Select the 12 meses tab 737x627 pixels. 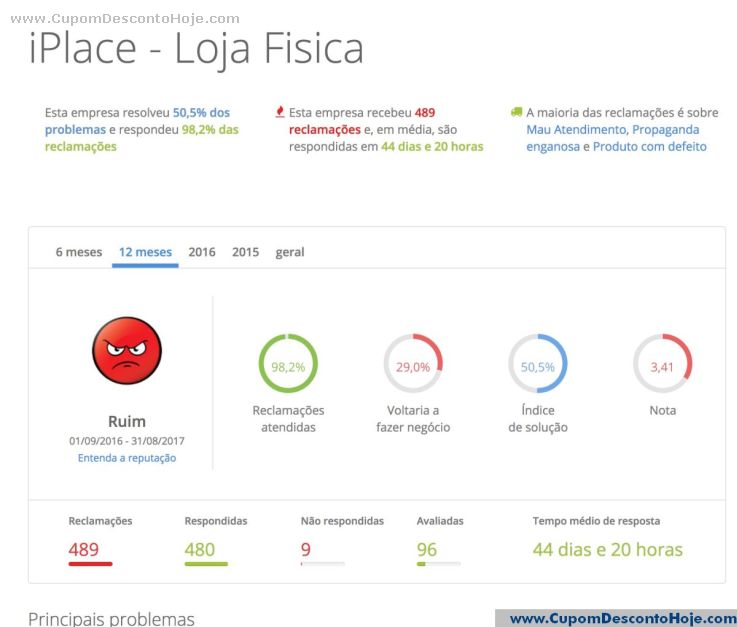pos(145,252)
